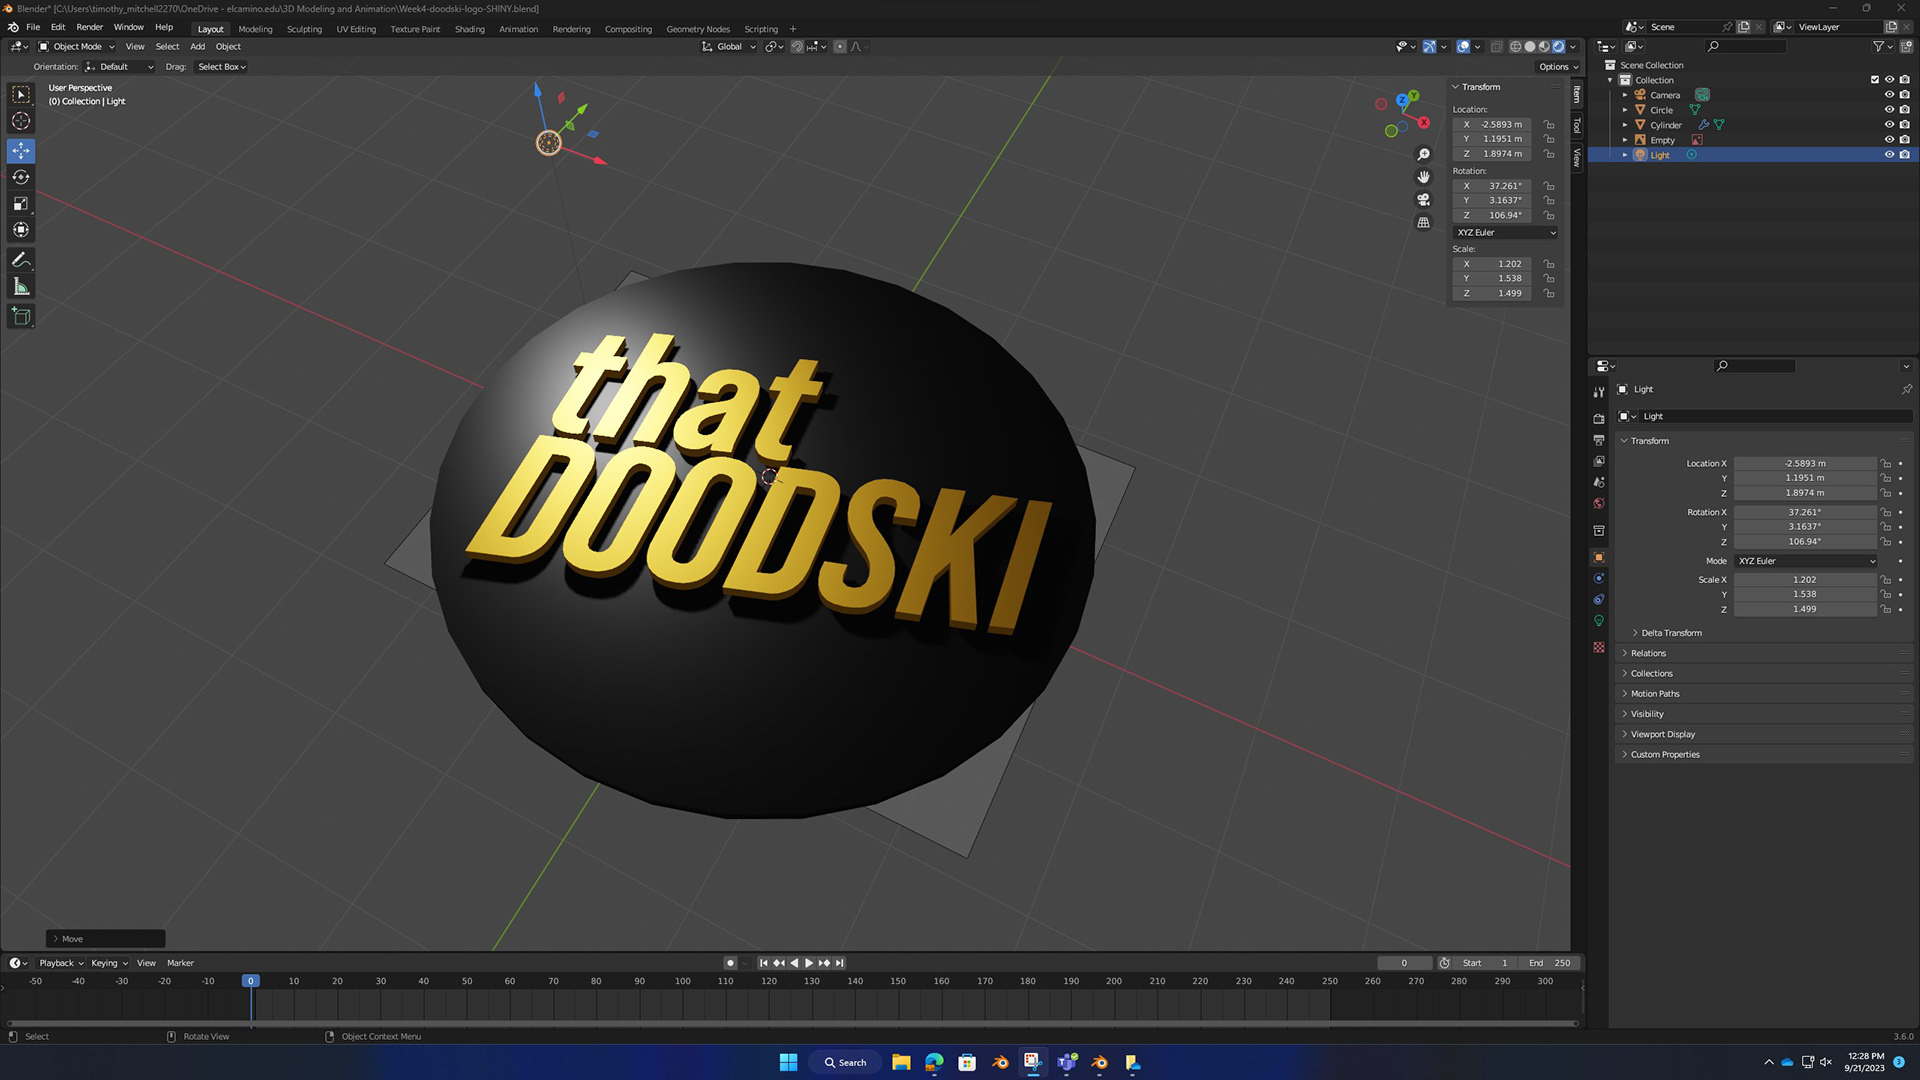Choose the Measure tool

(21, 288)
